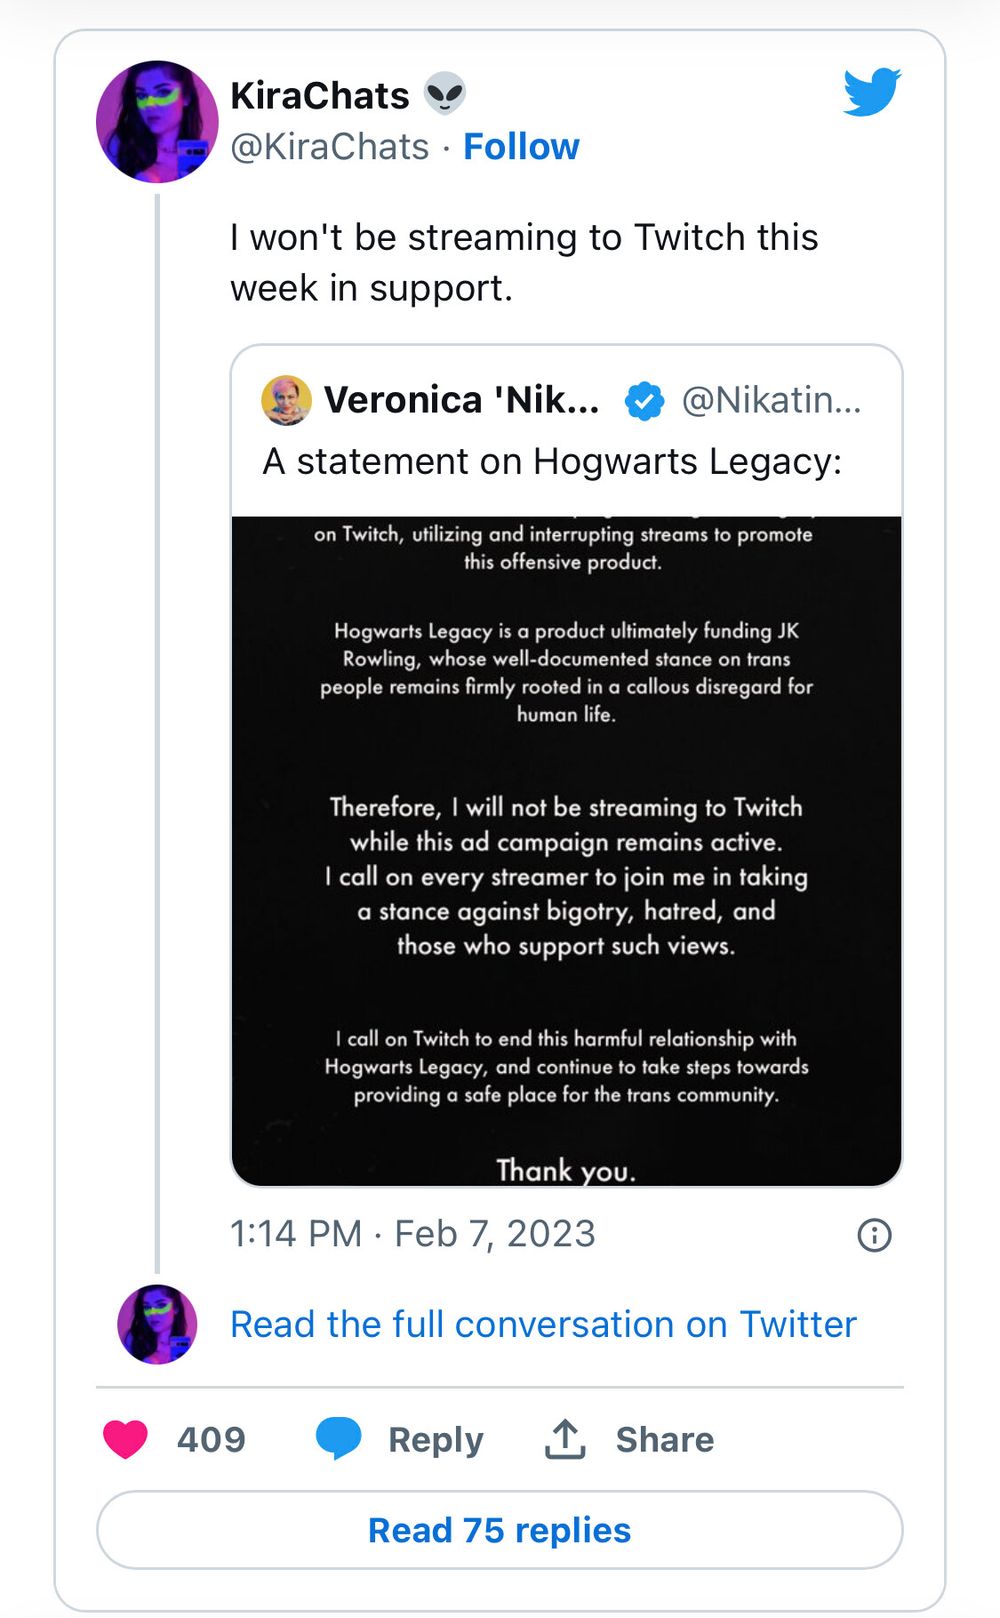Follow the KiraChats account
Image resolution: width=1000 pixels, height=1618 pixels.
click(x=521, y=147)
